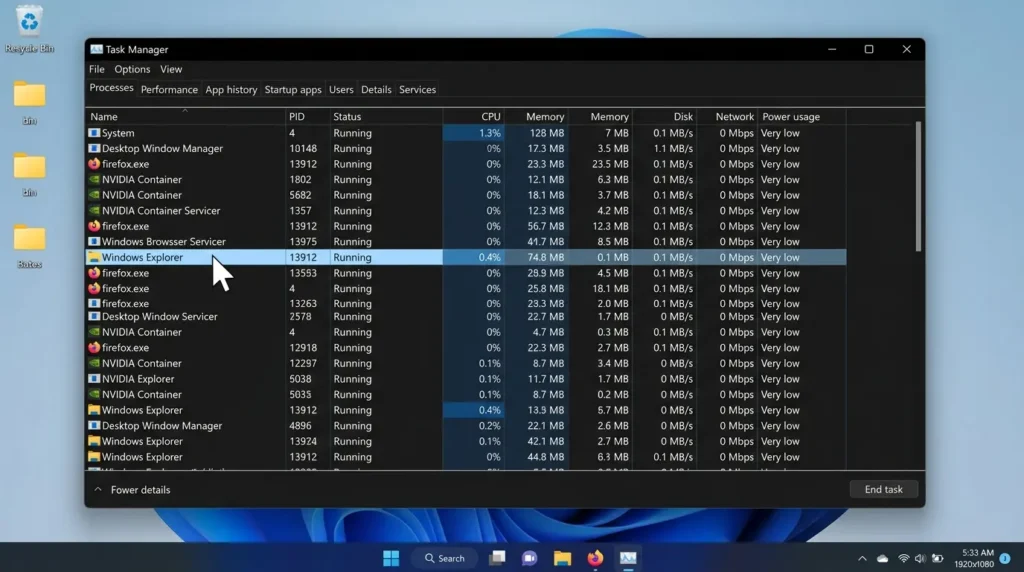
Task: Sort processes by the CPU column
Action: point(473,117)
